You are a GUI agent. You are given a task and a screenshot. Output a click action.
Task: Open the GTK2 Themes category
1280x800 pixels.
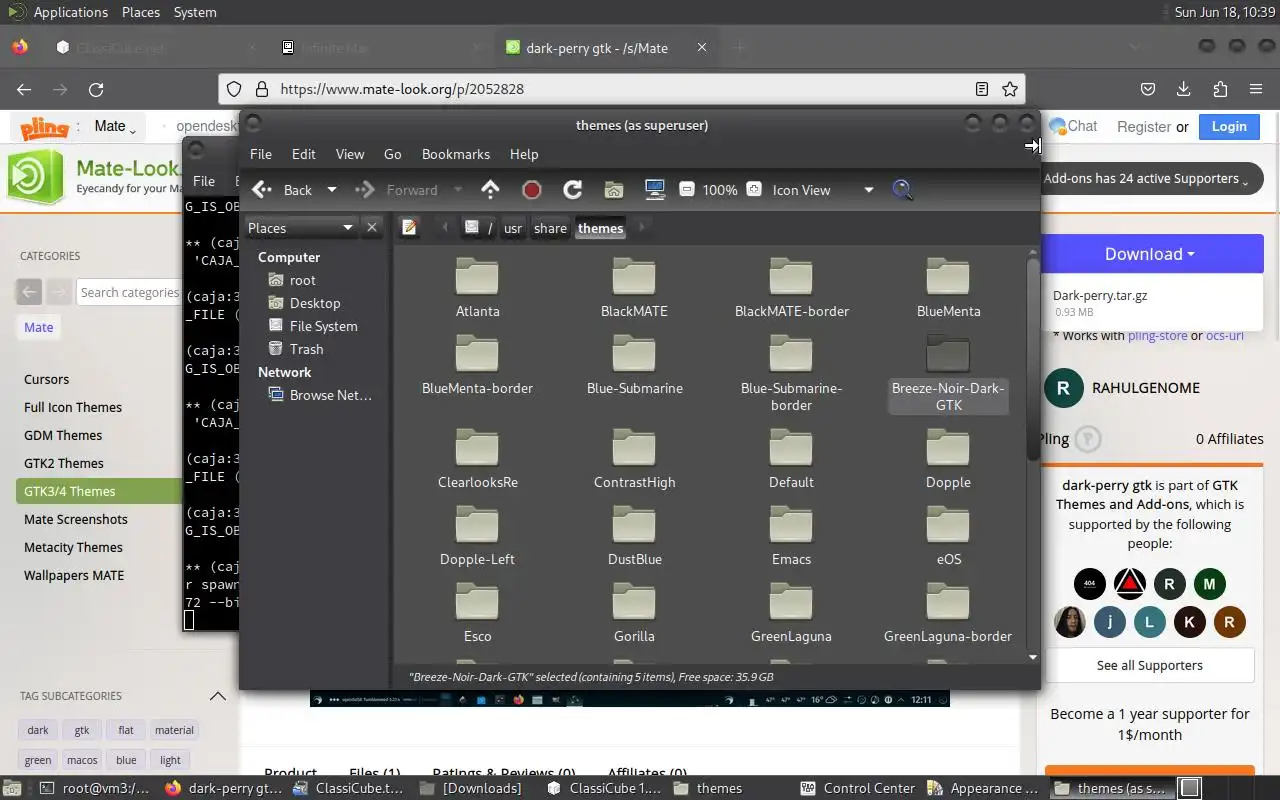64,463
